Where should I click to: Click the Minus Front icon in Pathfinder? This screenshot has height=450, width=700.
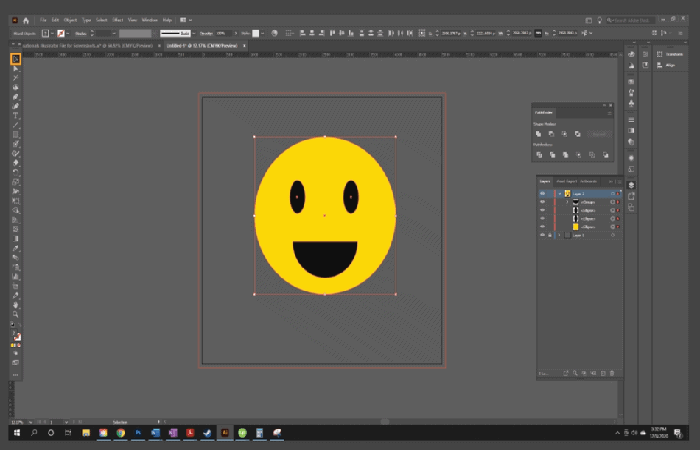(x=551, y=134)
